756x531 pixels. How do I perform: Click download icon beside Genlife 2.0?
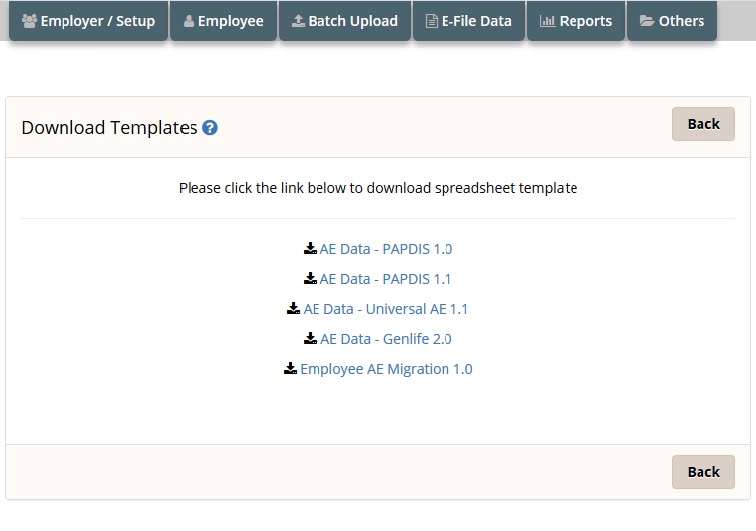310,338
